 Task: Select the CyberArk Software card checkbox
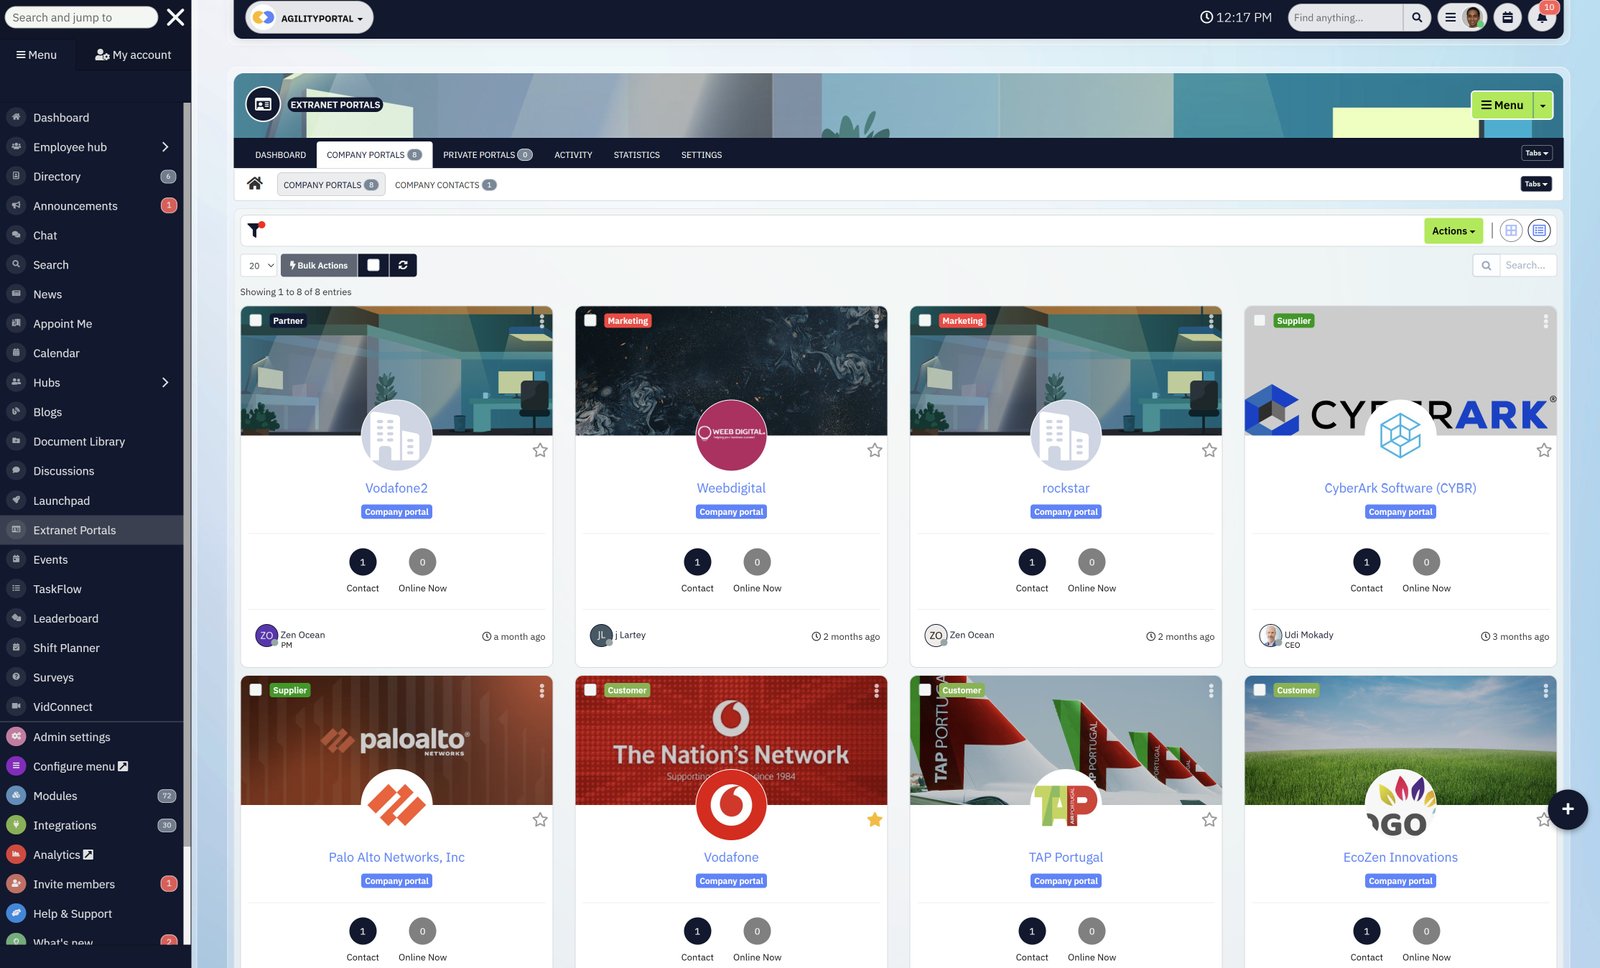pyautogui.click(x=1260, y=321)
